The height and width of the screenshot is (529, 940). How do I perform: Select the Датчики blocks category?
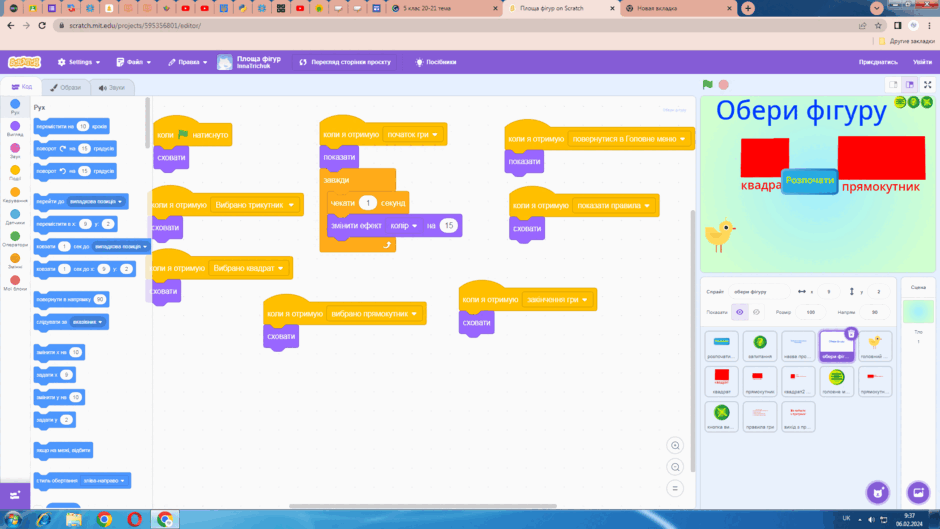15,217
